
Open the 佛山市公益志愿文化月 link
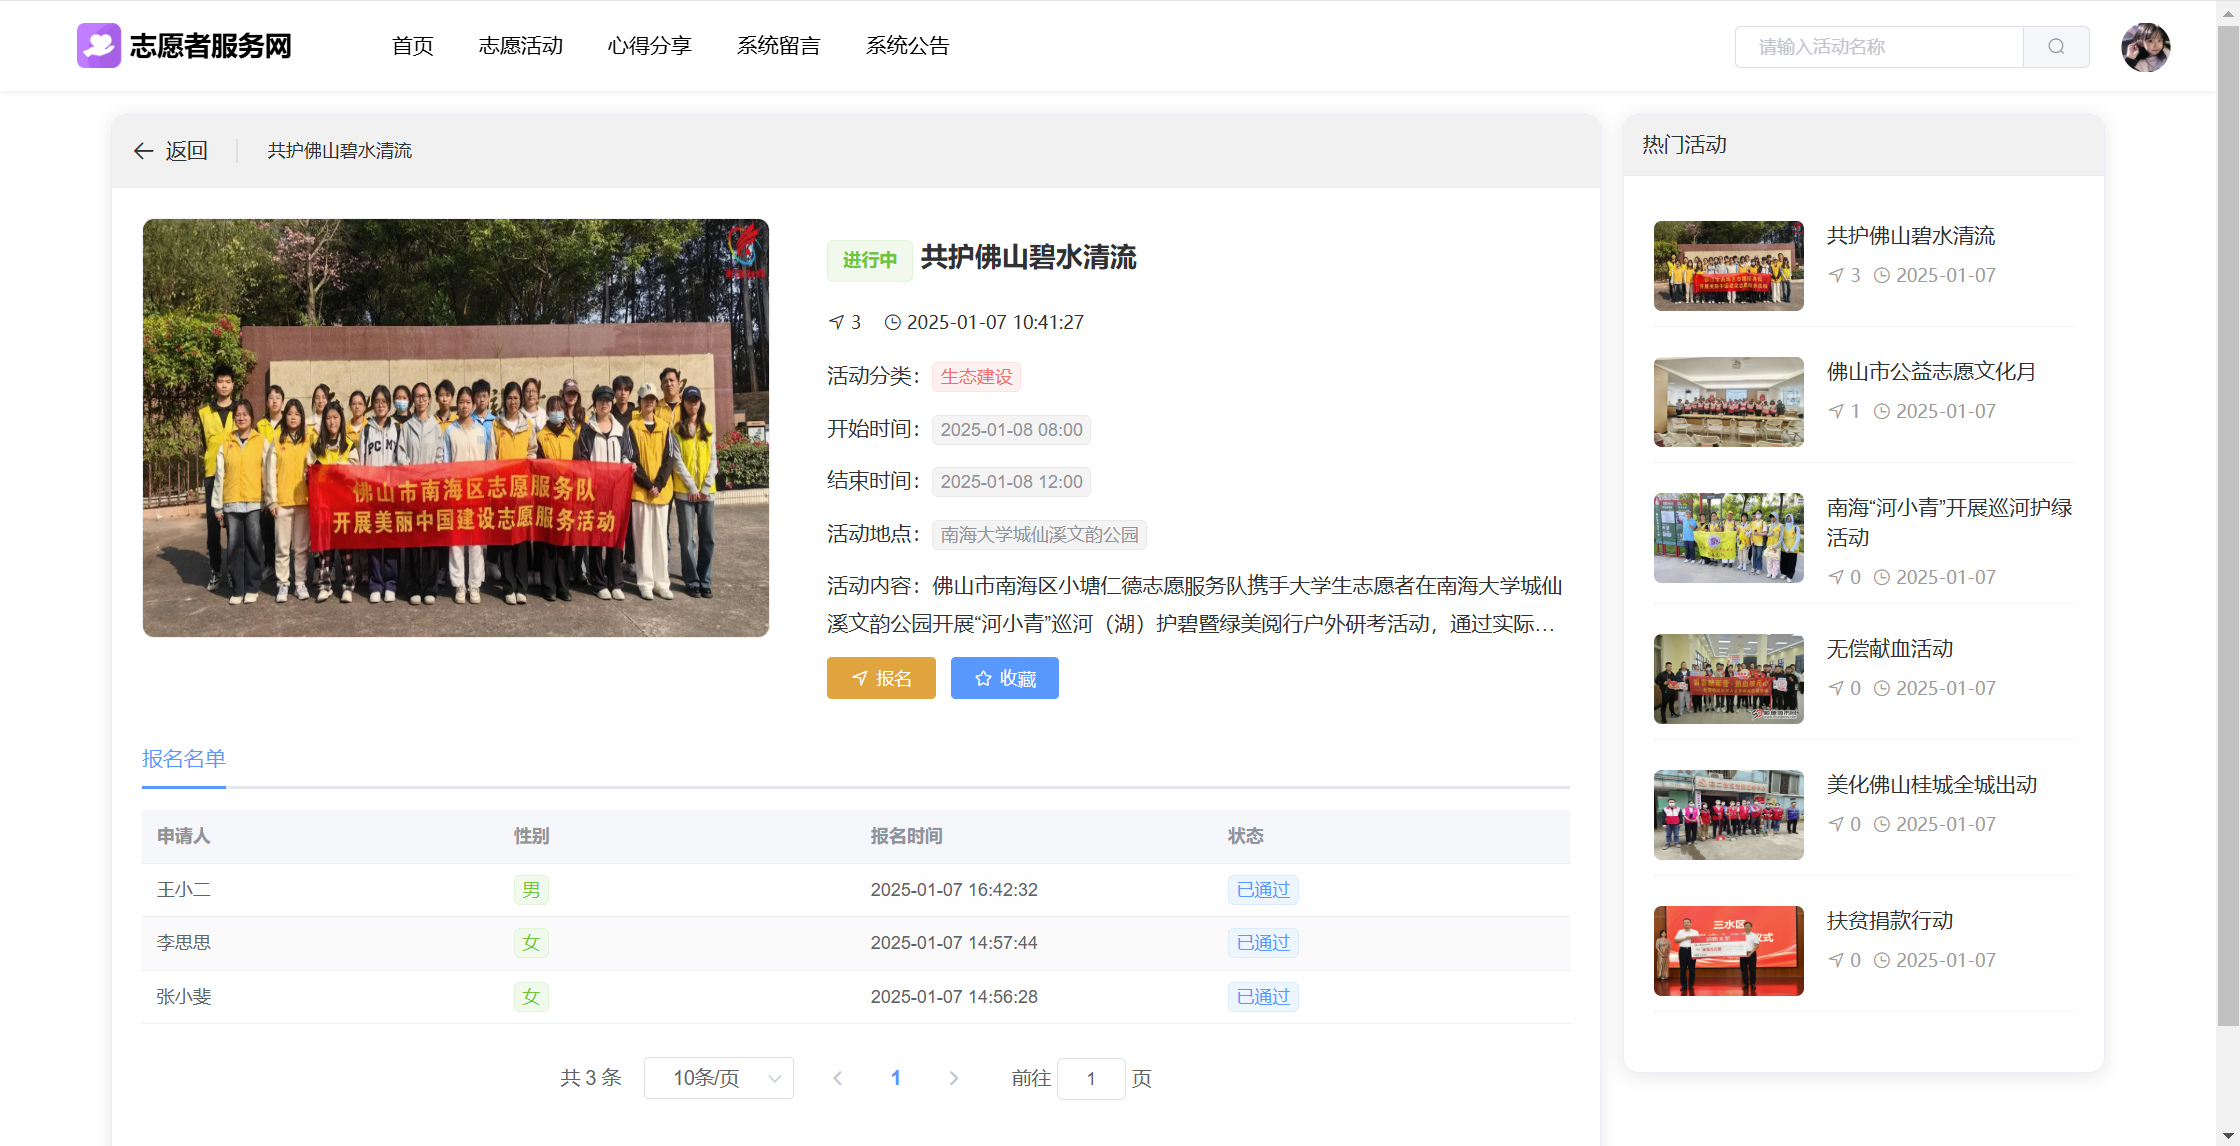tap(1930, 372)
